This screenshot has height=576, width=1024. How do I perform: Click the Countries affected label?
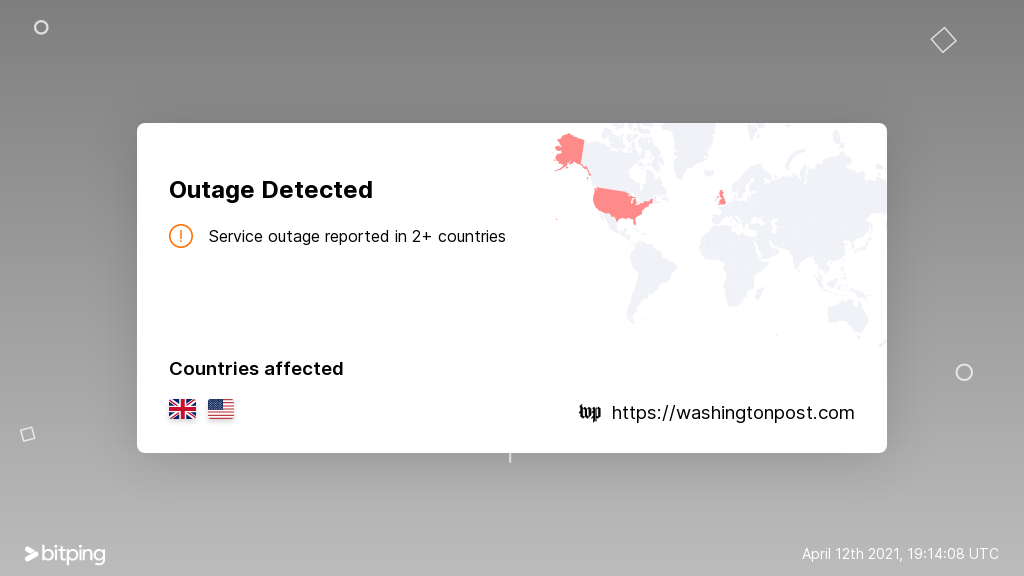click(256, 369)
